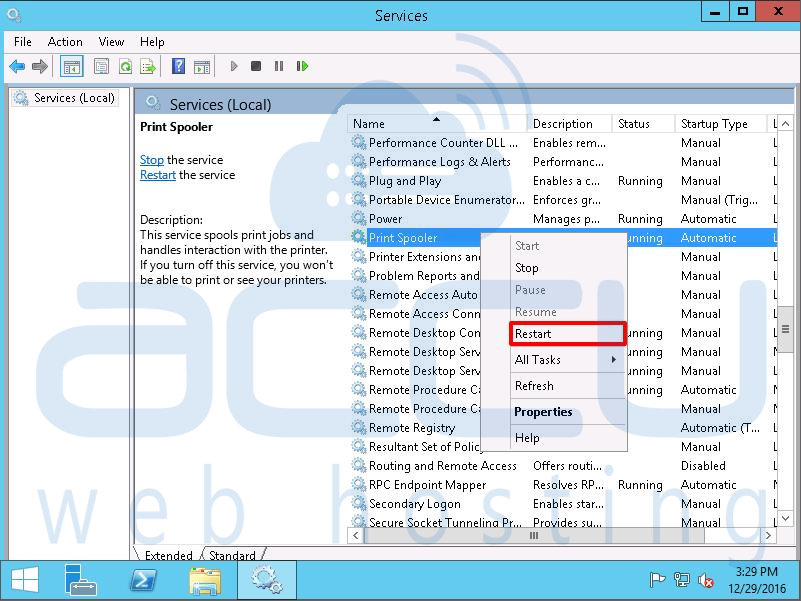The height and width of the screenshot is (601, 801).
Task: Click the horizontal scrollbar thumb
Action: pyautogui.click(x=534, y=536)
